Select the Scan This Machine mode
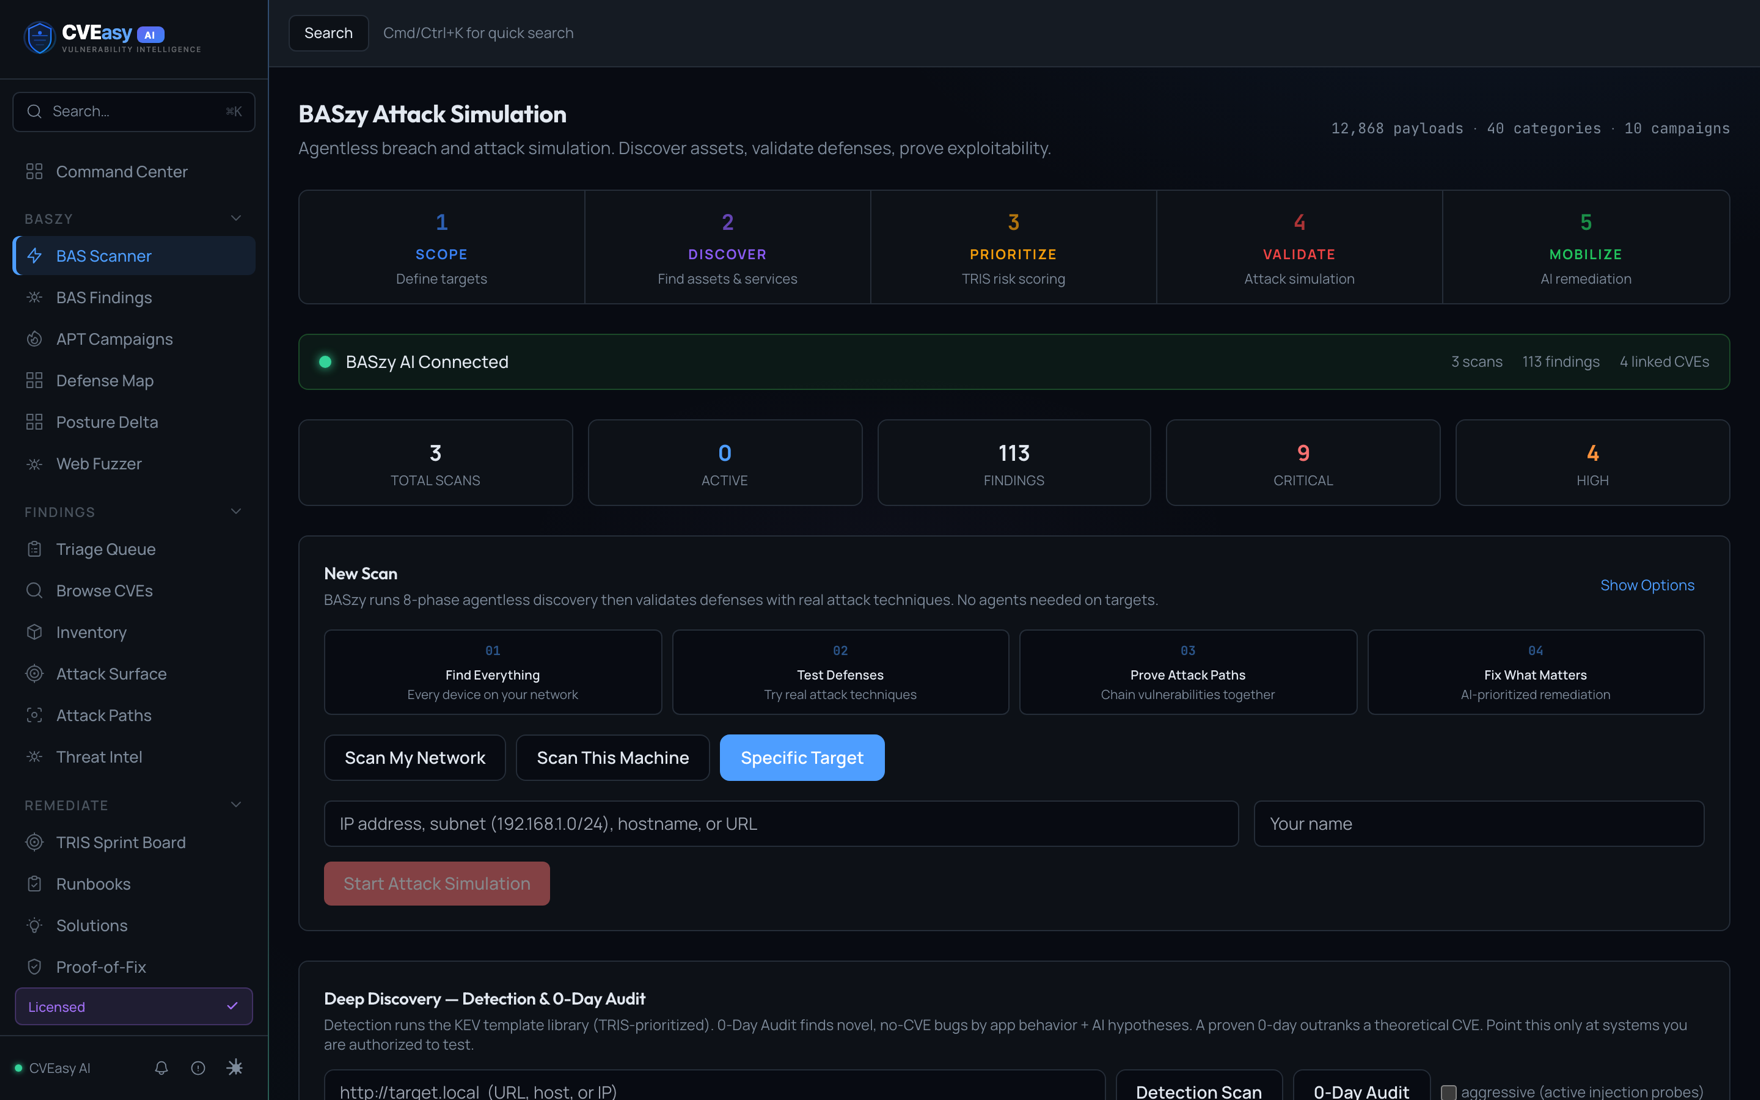The width and height of the screenshot is (1760, 1100). (613, 758)
